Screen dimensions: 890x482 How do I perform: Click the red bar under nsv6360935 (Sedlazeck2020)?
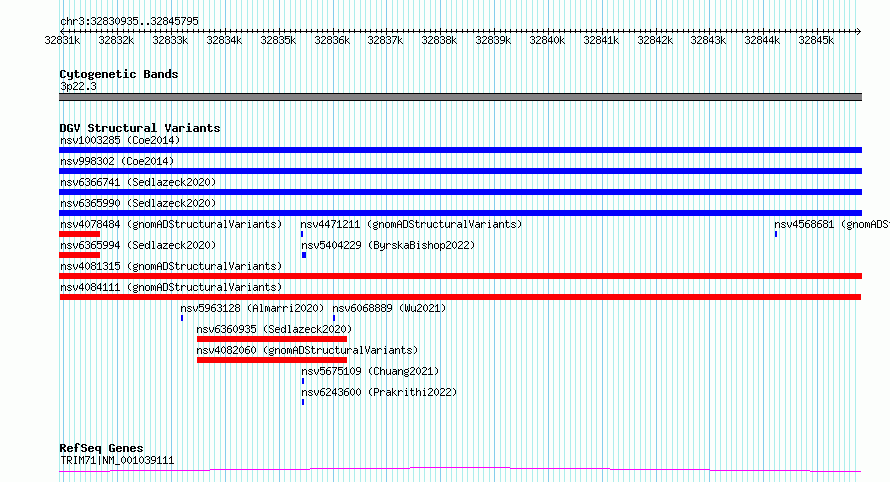pyautogui.click(x=272, y=339)
